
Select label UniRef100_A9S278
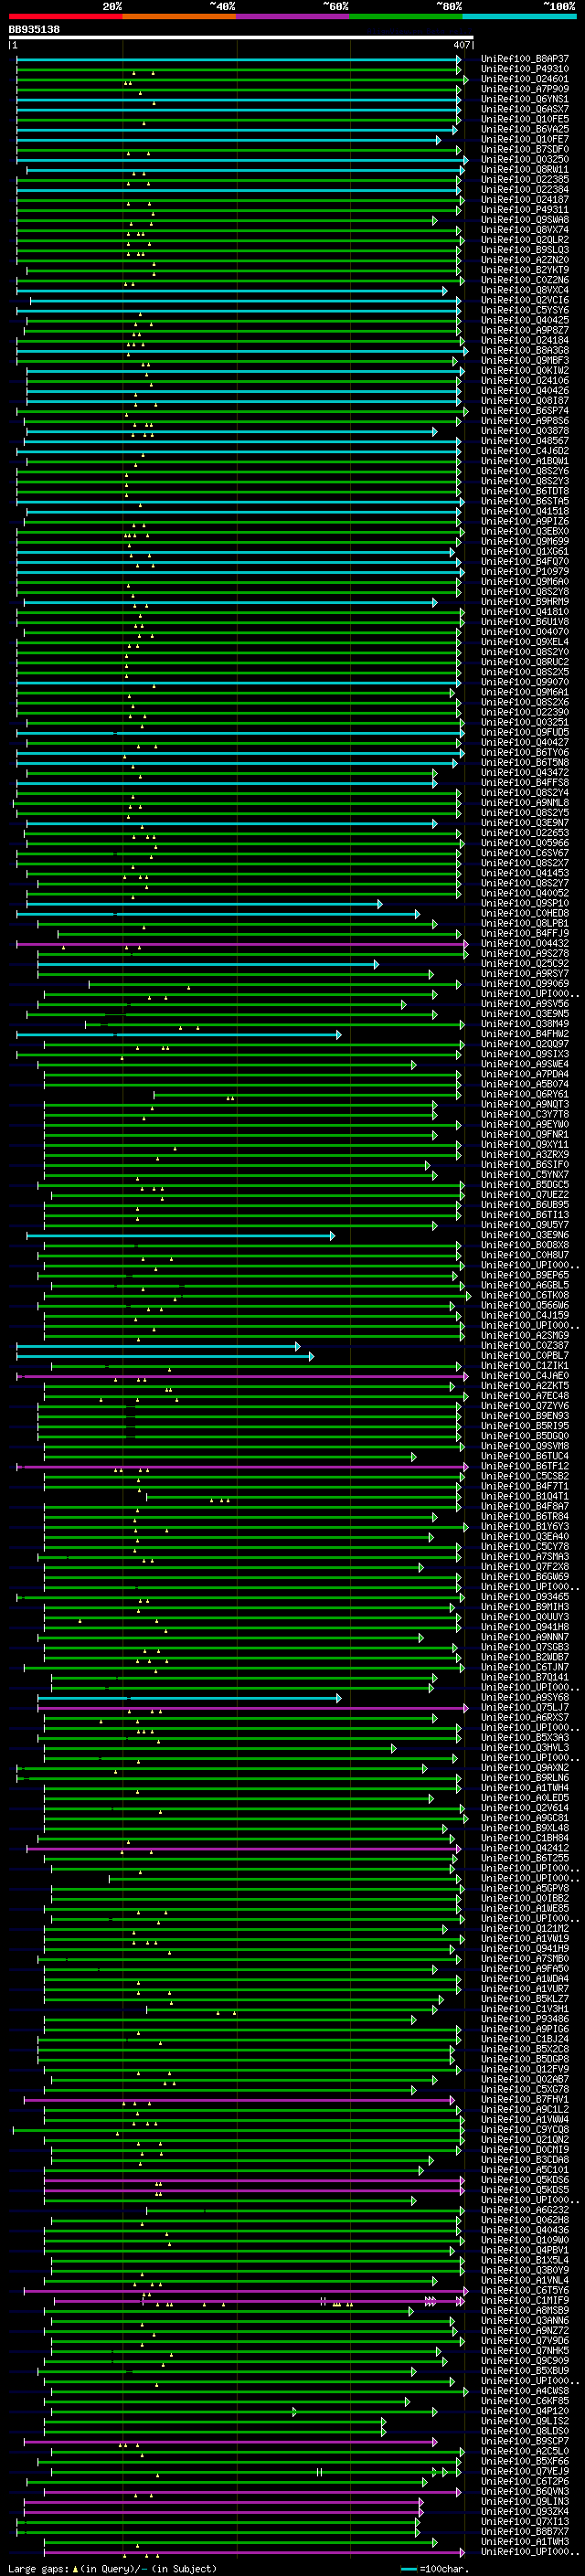525,953
